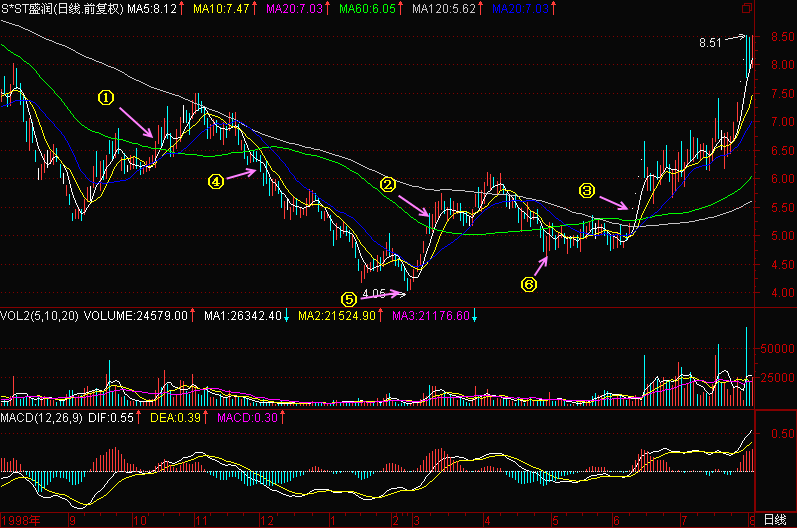Click the circled number 2 annotation marker
797x528 pixels.
coord(388,184)
